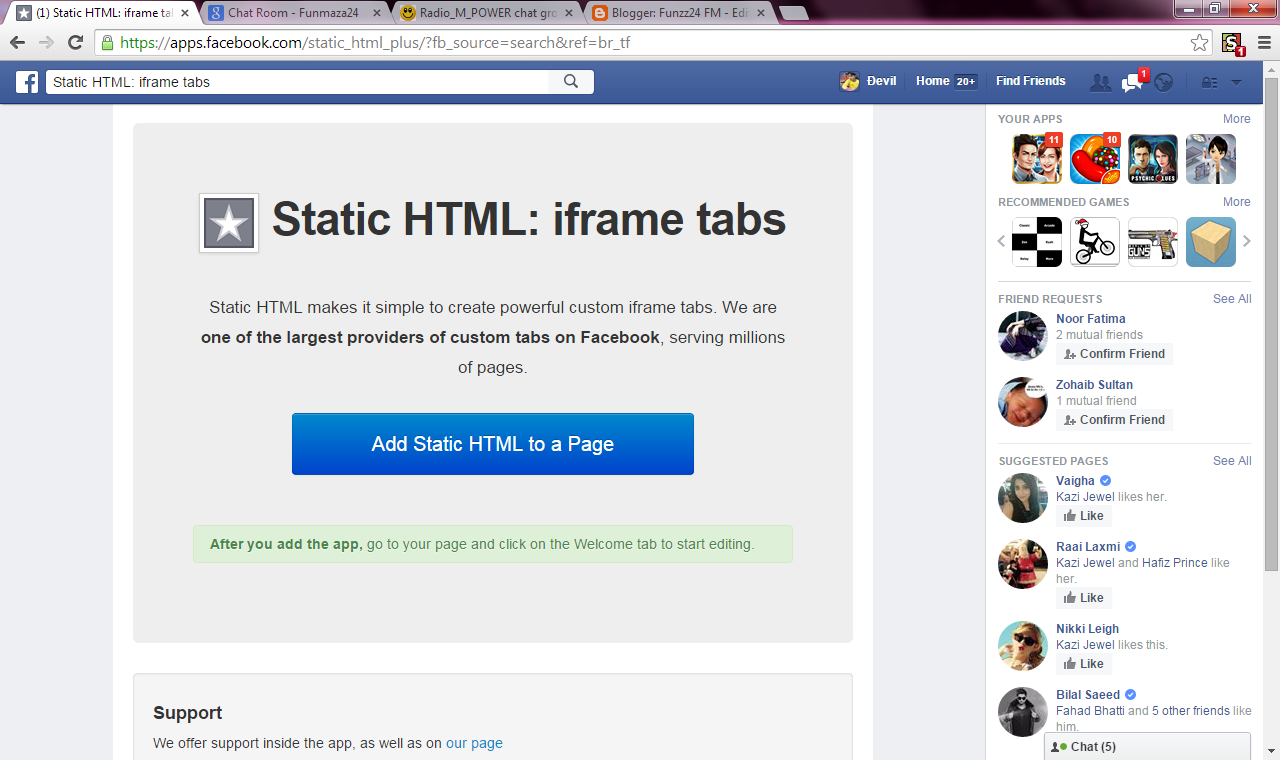Click the browser forward arrow
The height and width of the screenshot is (760, 1280).
tap(46, 43)
